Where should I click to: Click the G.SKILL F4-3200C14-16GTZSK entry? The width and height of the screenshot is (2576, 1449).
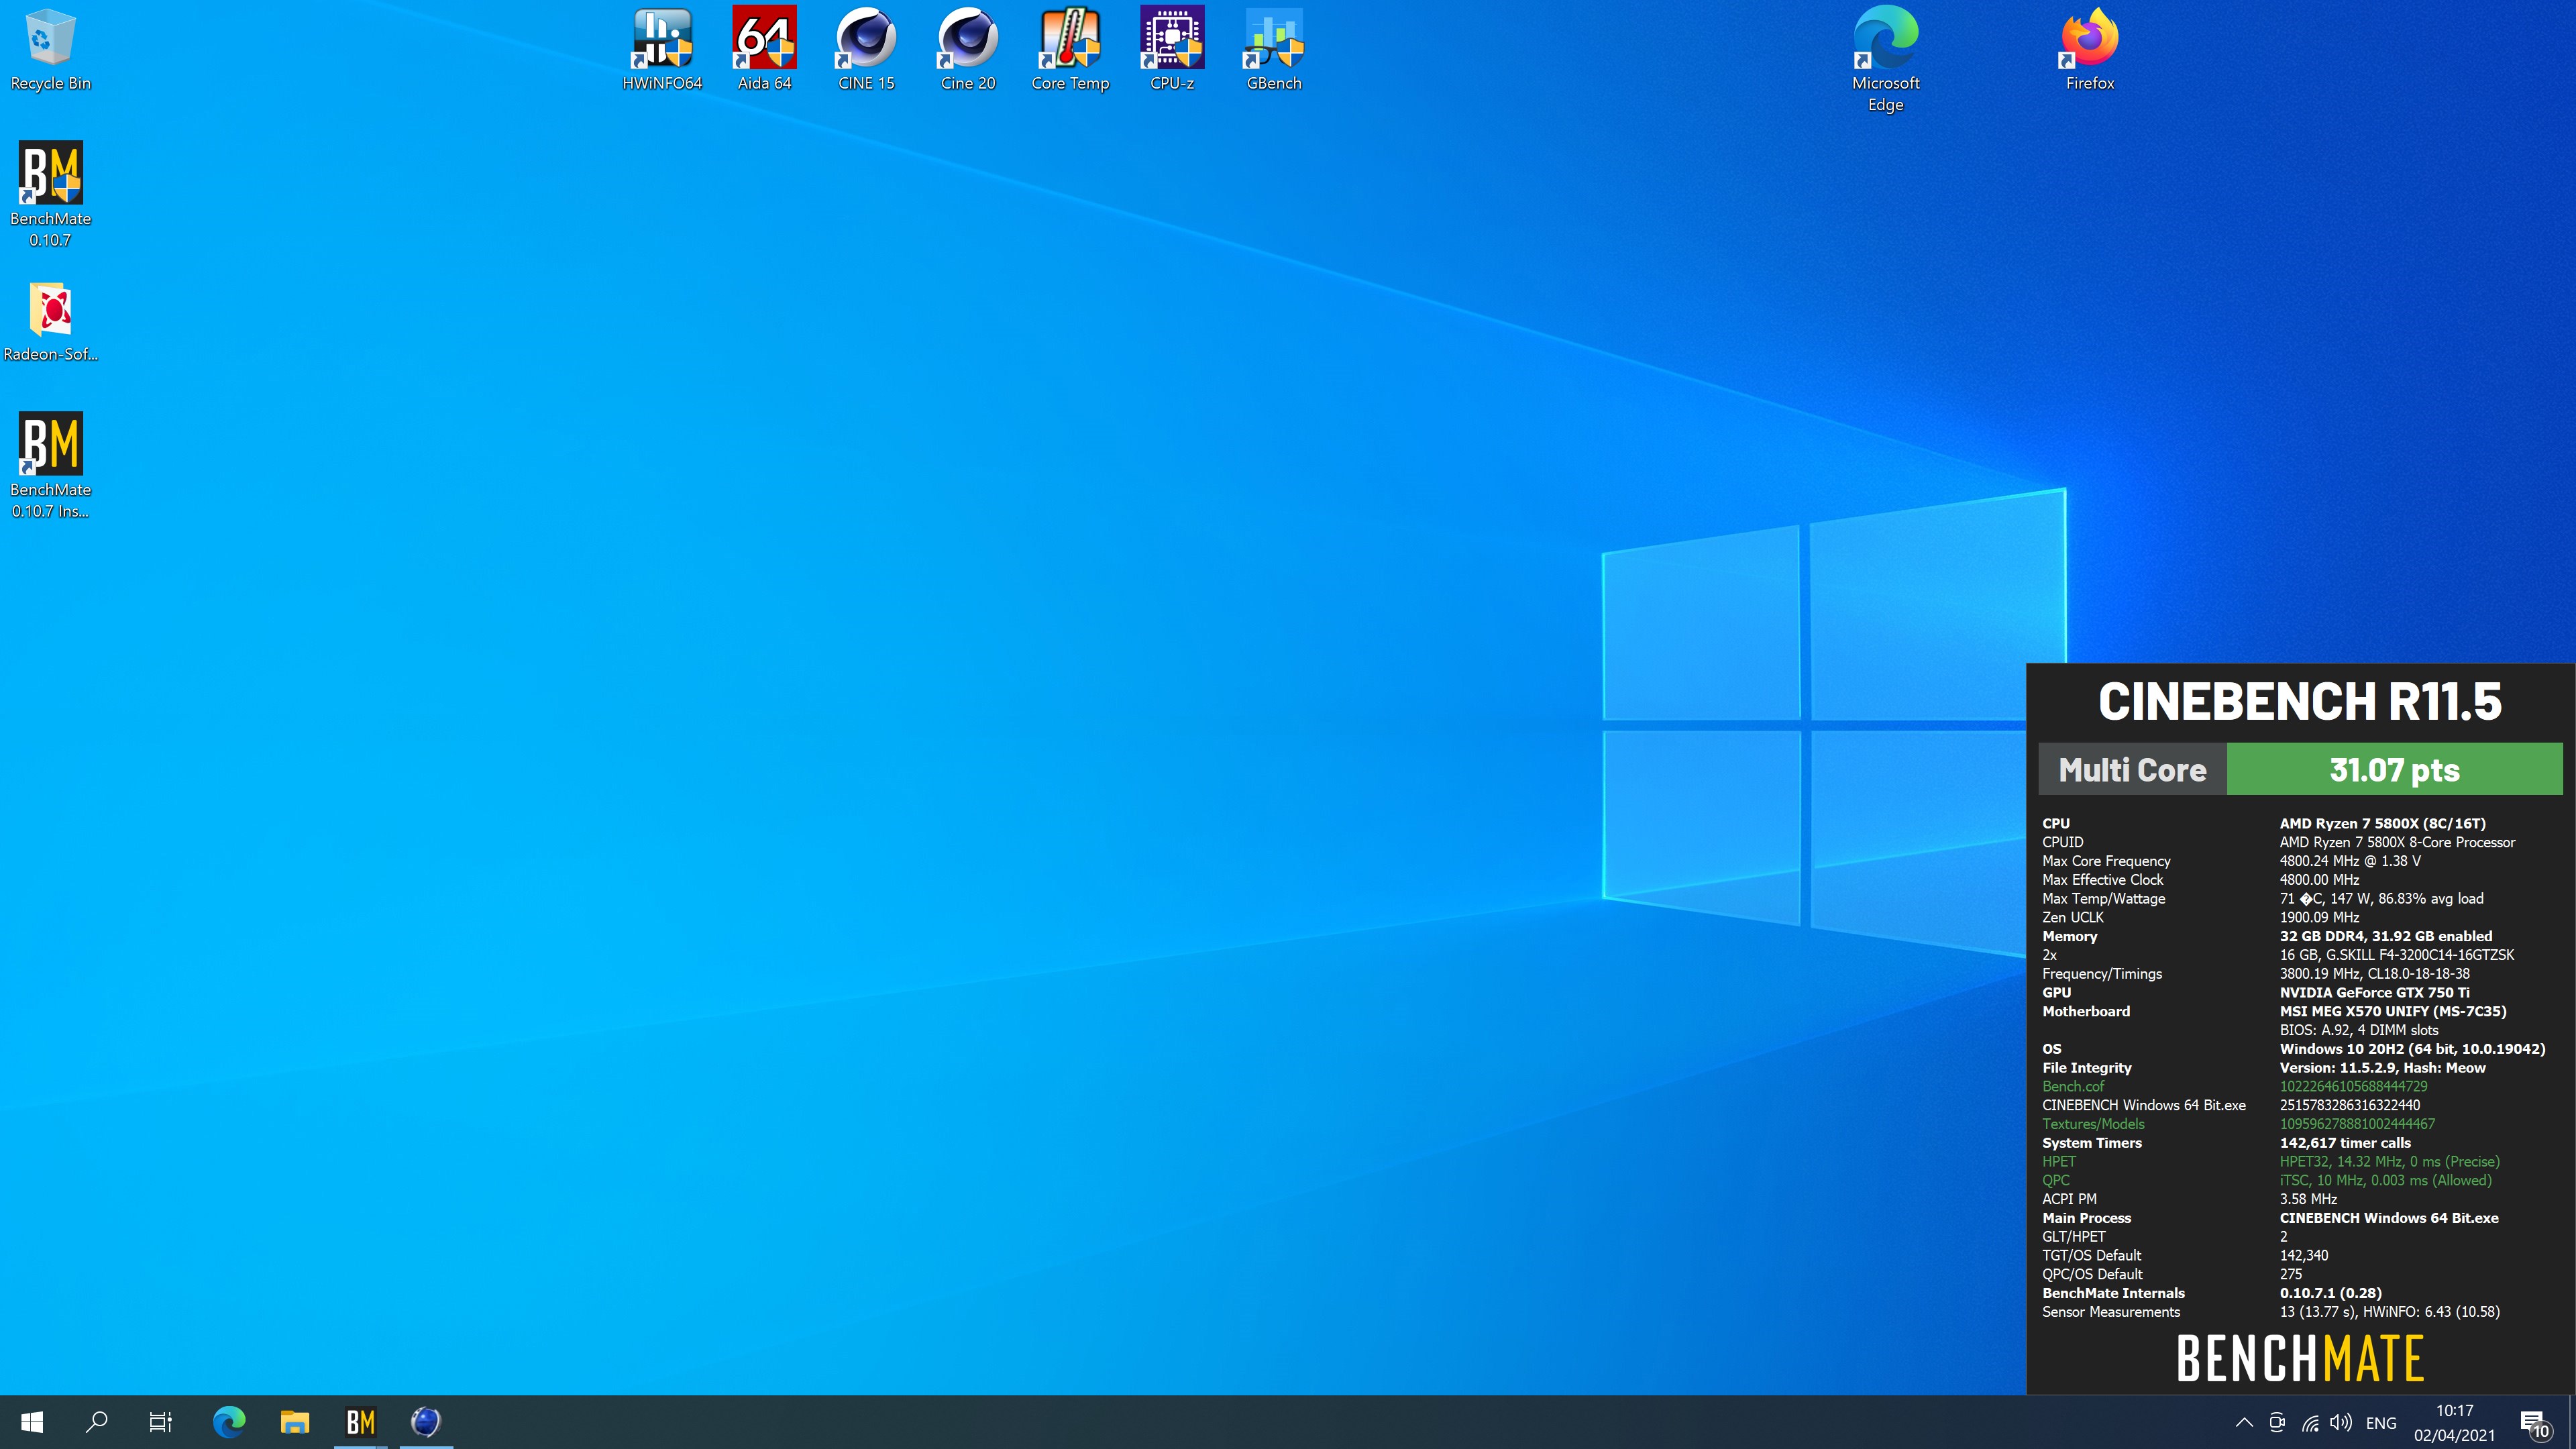[2397, 955]
